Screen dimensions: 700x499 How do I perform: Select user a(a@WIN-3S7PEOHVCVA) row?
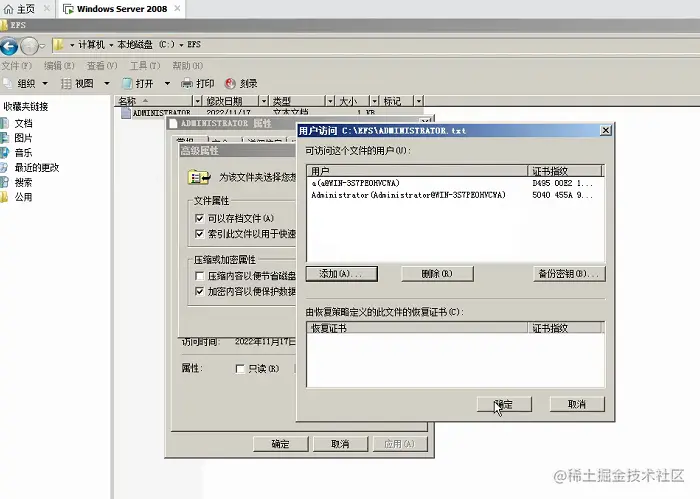[455, 183]
